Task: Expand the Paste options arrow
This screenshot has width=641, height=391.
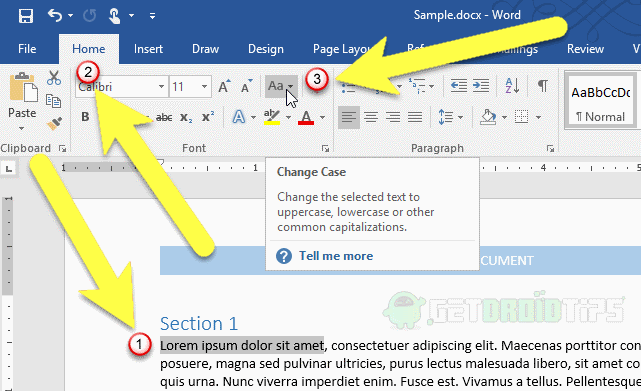Action: tap(22, 128)
